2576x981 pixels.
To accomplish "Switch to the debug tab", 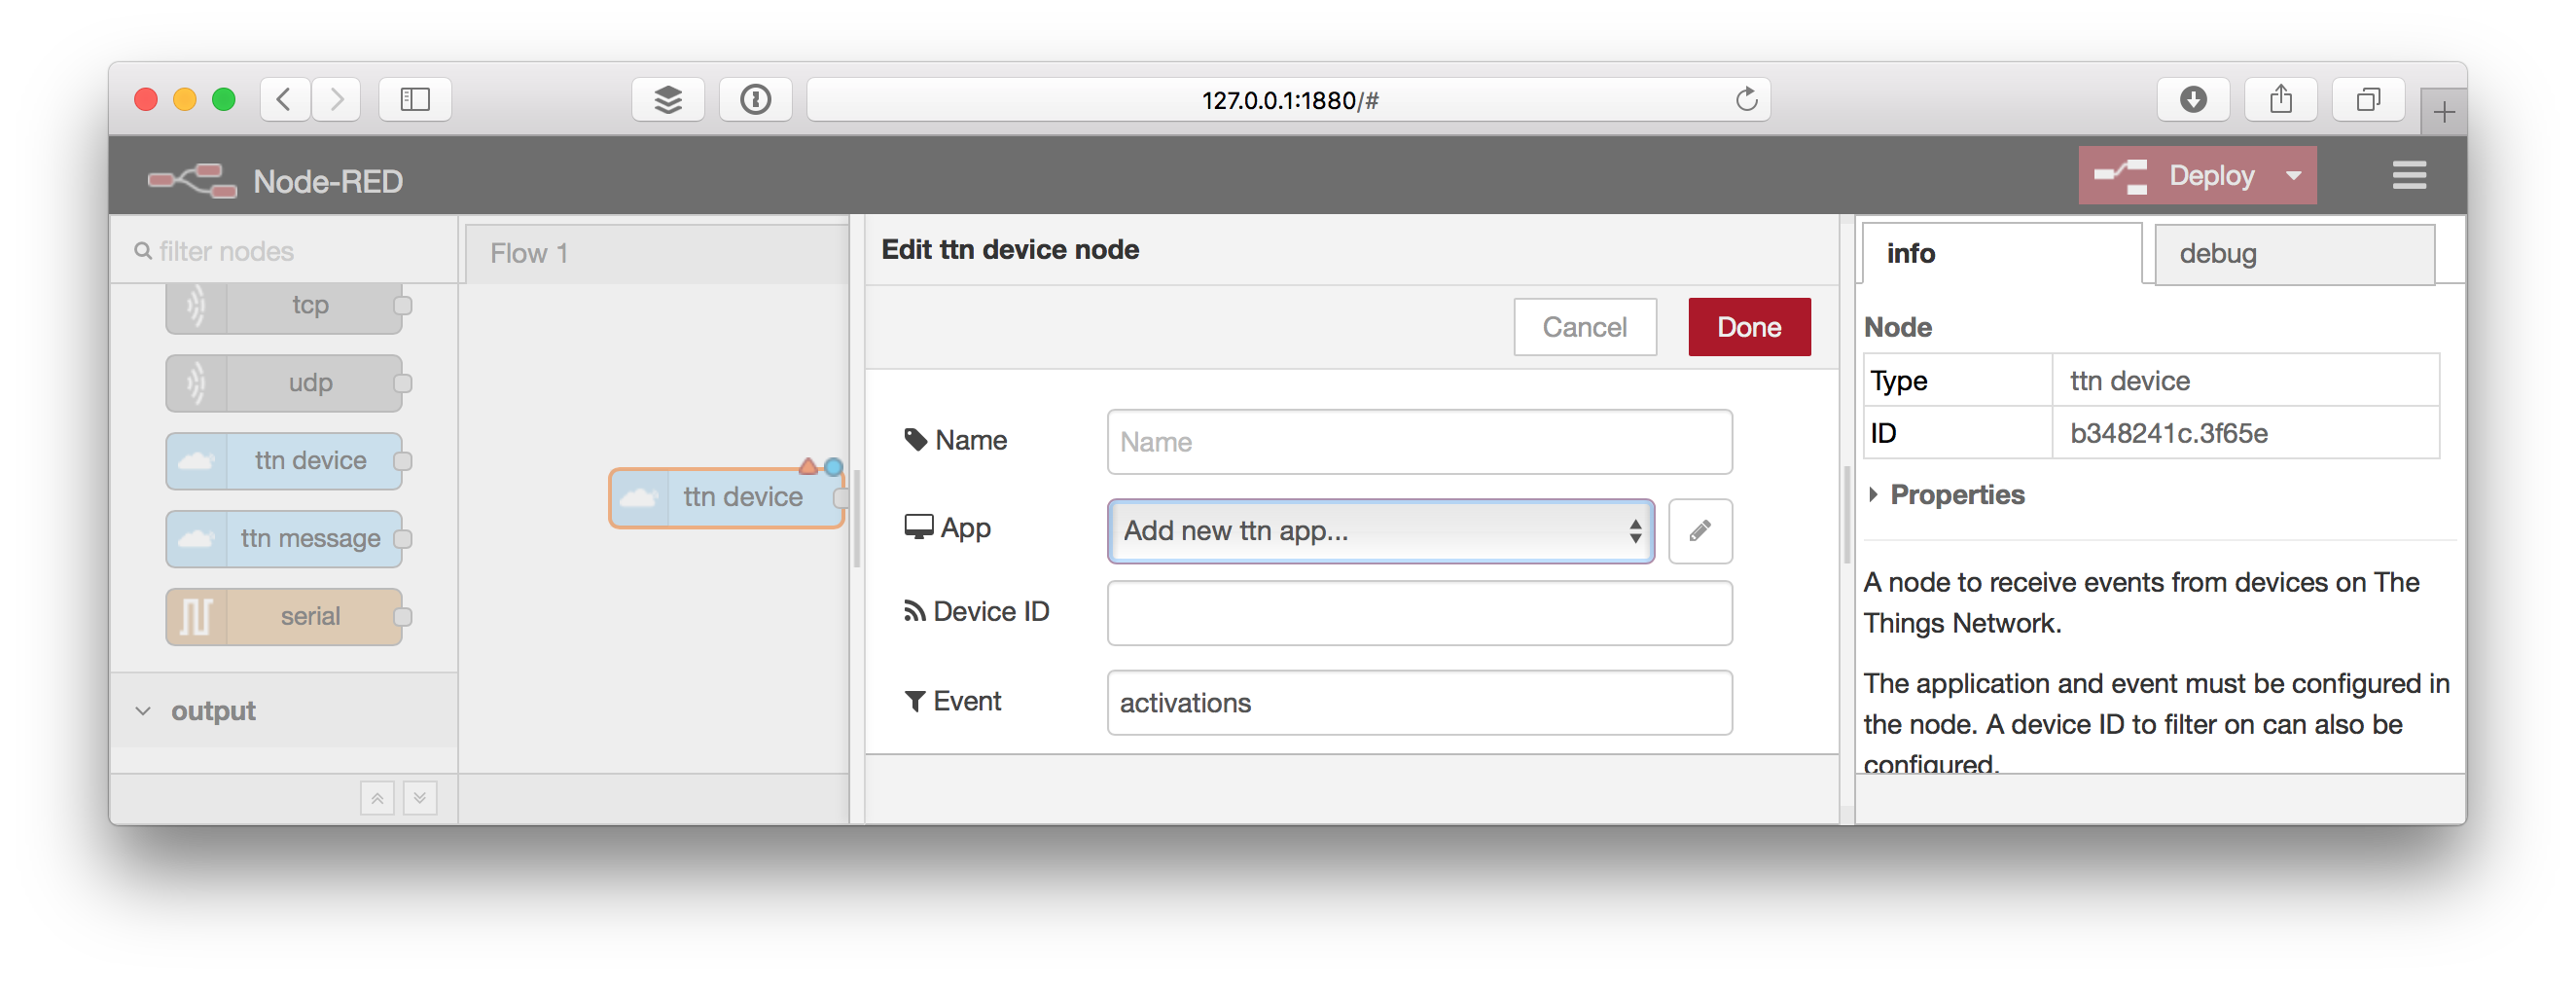I will coord(2294,253).
